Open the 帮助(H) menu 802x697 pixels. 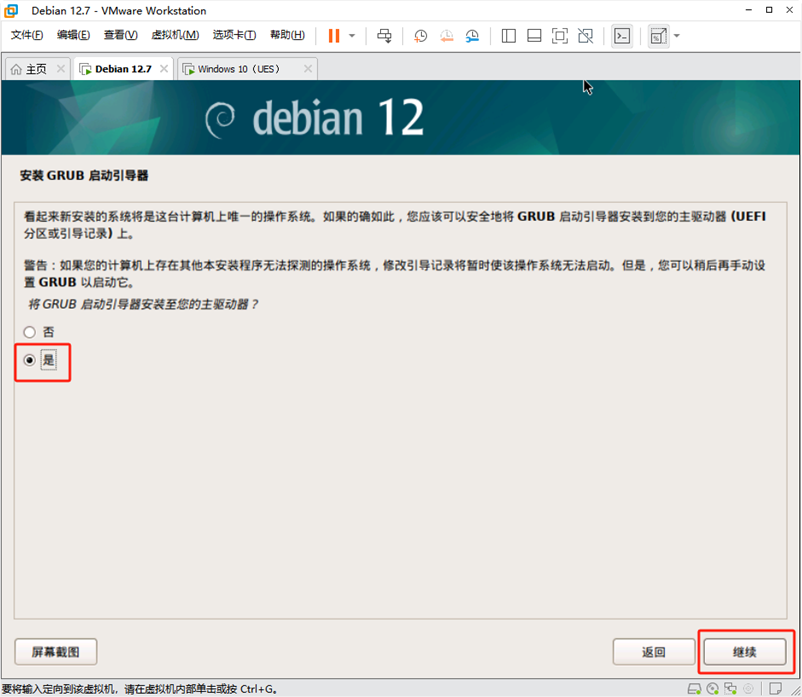coord(287,35)
